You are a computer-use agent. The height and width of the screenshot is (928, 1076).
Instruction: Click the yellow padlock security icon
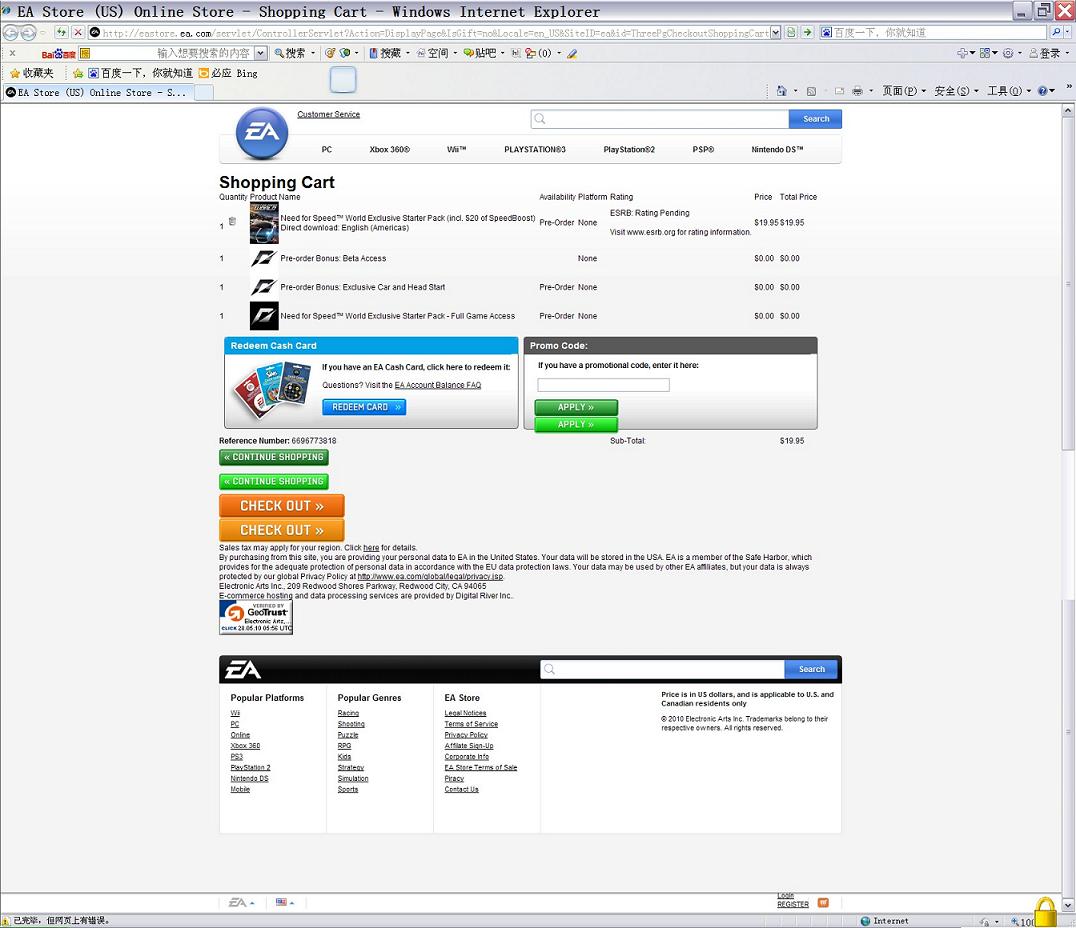(1045, 911)
